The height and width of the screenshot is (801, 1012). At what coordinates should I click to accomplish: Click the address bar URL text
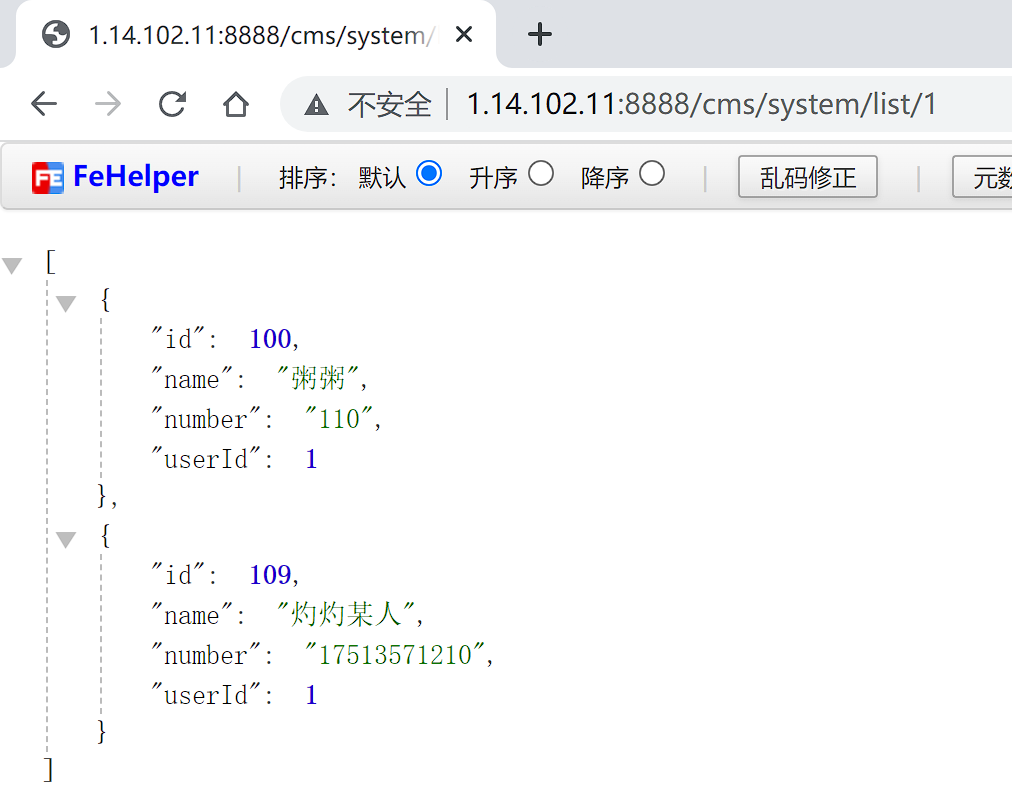(700, 104)
